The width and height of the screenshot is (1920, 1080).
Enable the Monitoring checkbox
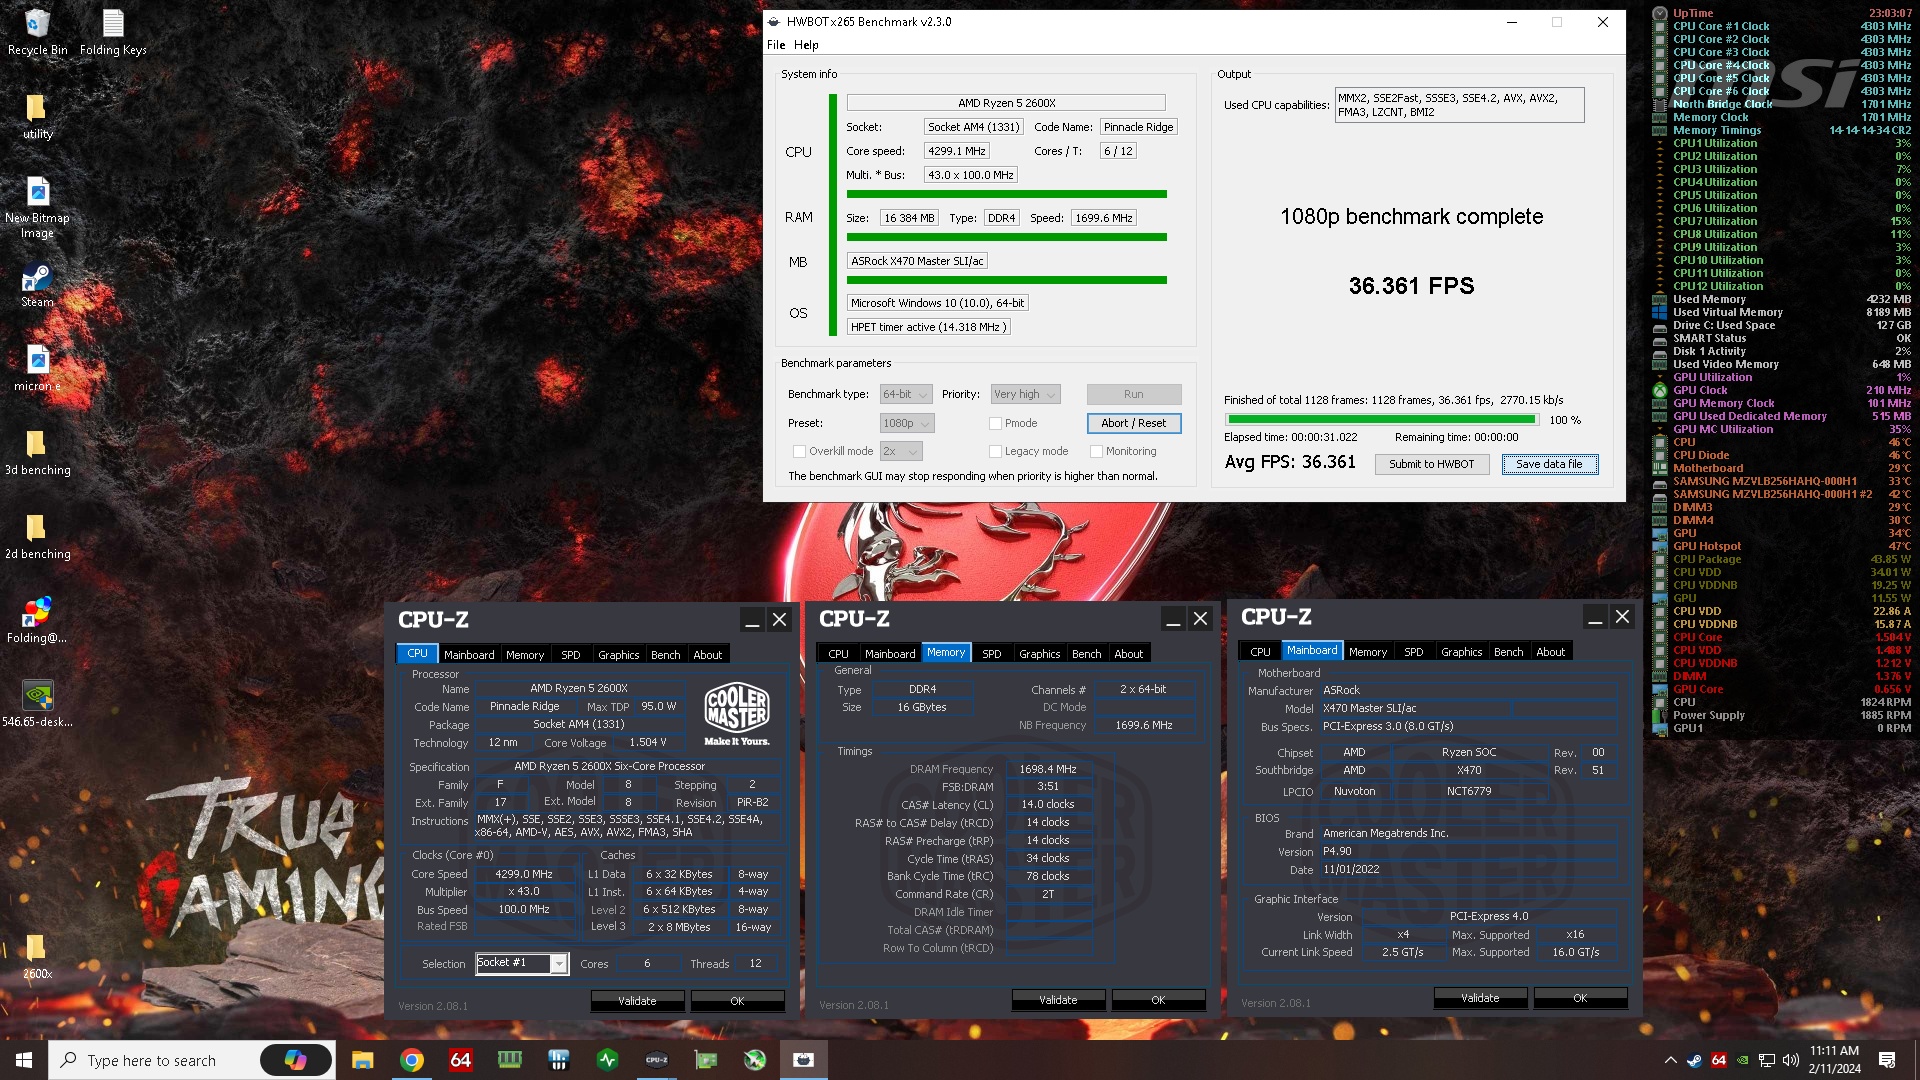pos(1097,451)
